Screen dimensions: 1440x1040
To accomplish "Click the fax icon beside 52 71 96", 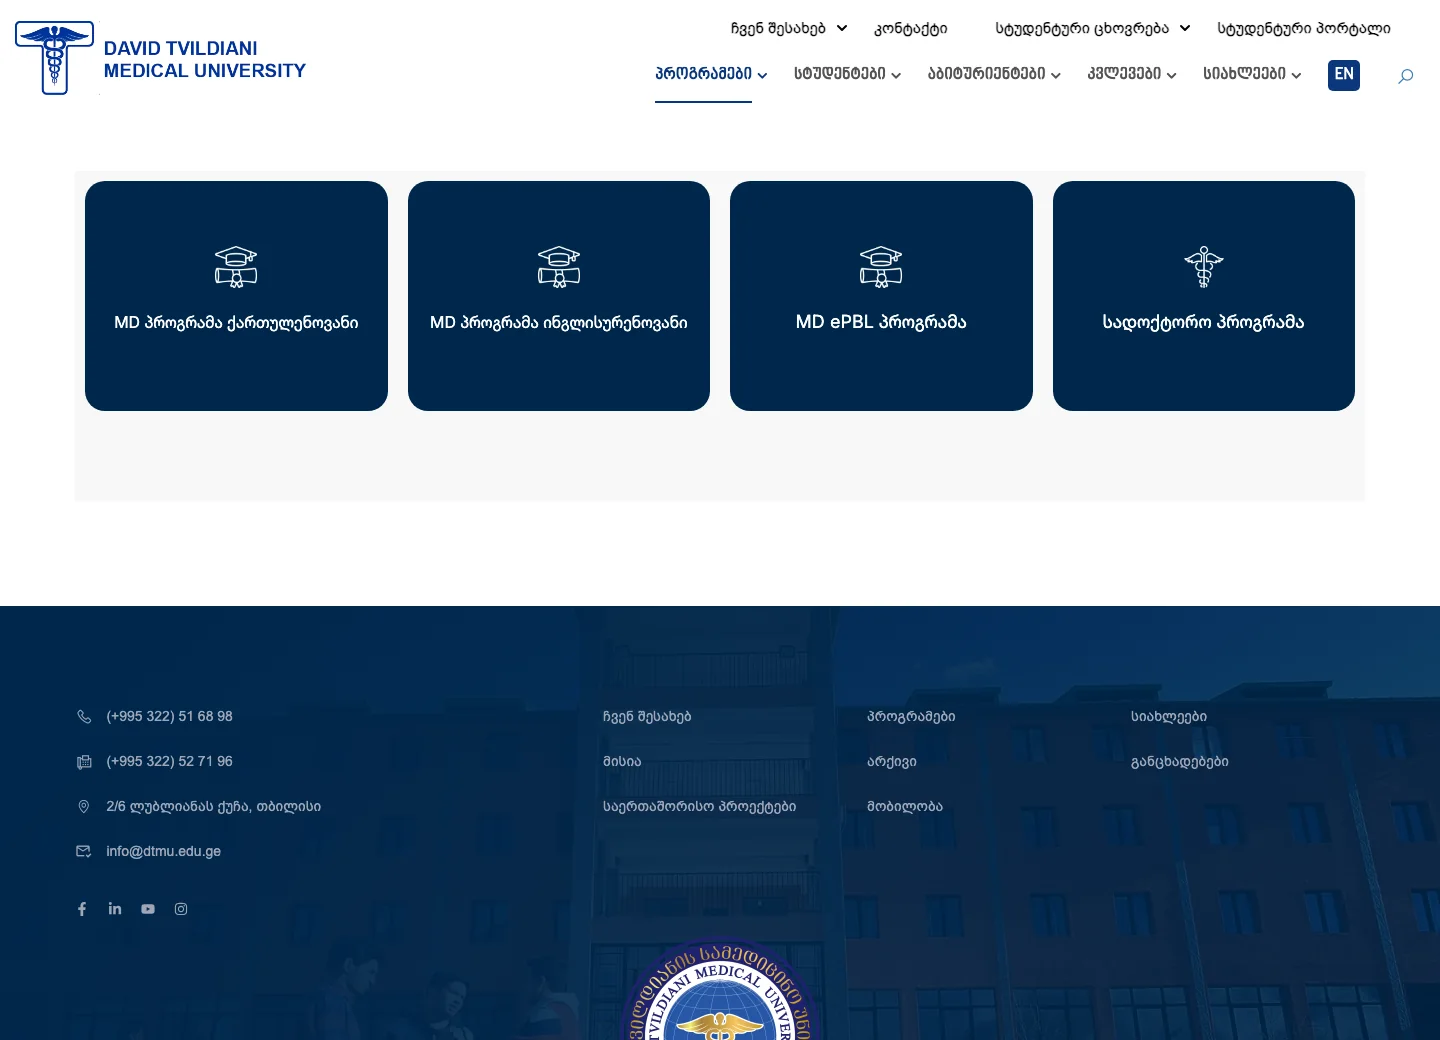I will tap(84, 762).
